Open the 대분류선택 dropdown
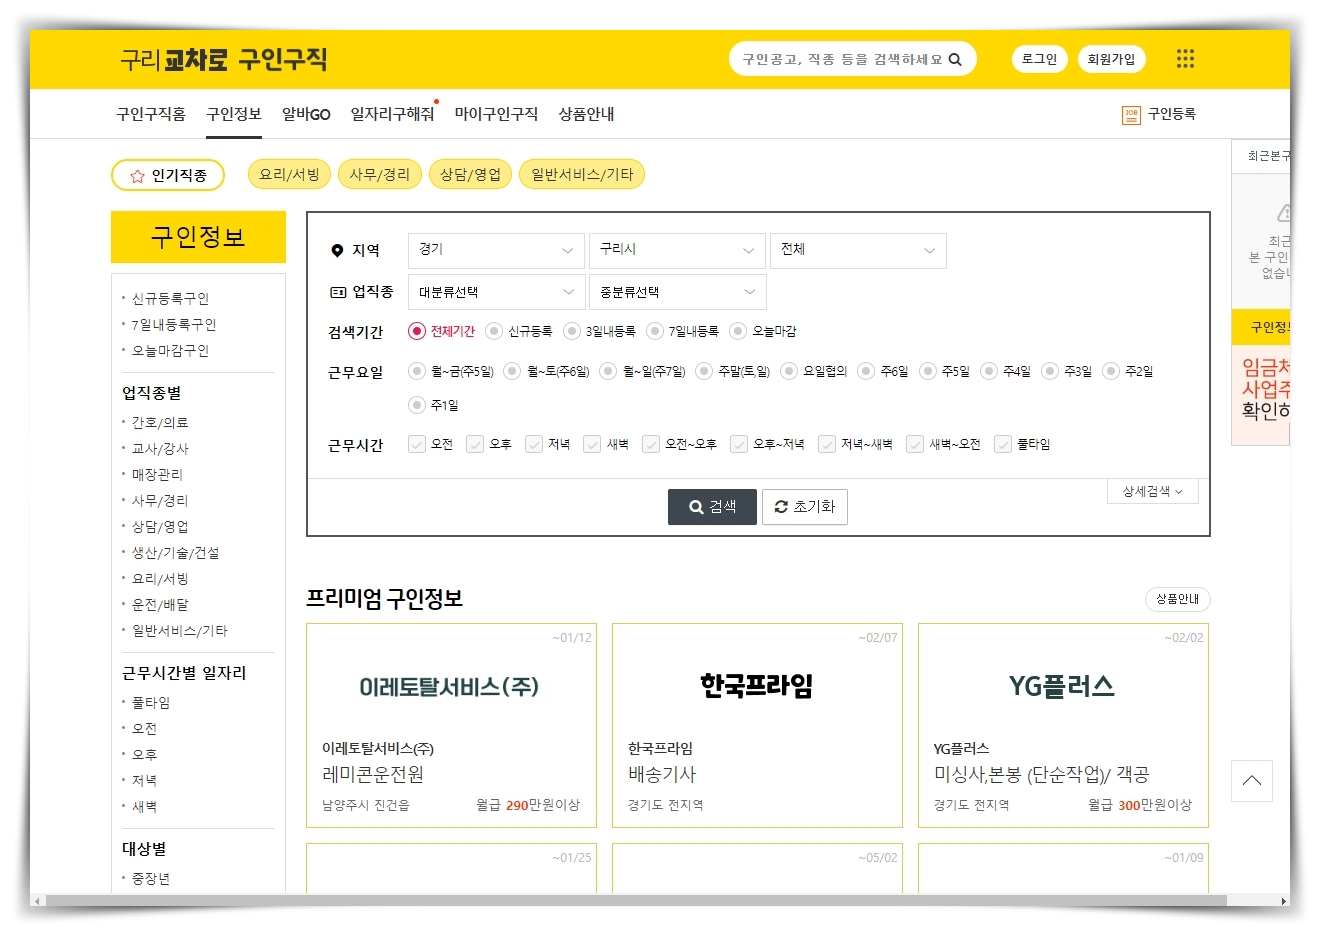This screenshot has width=1320, height=936. pyautogui.click(x=496, y=292)
